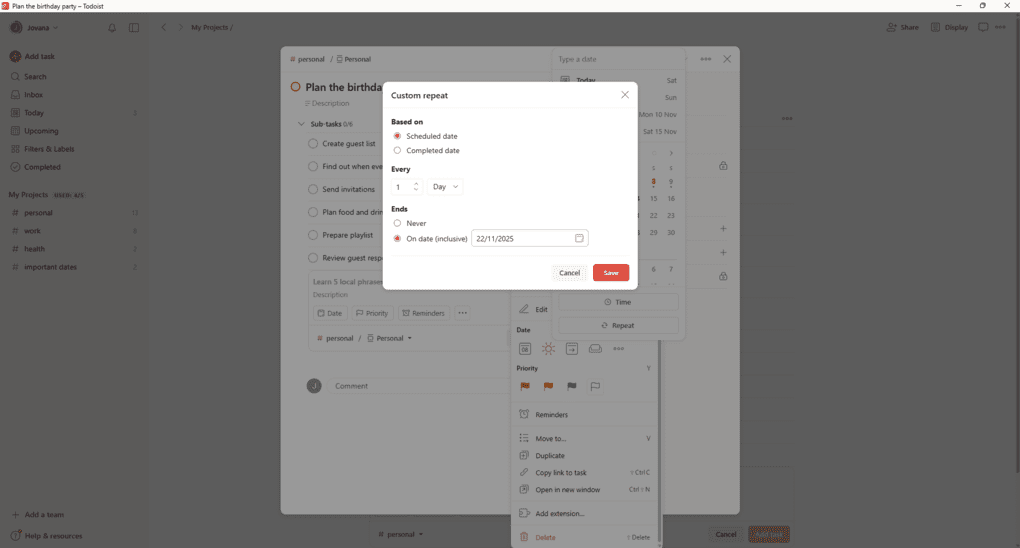Open the Day interval unit dropdown
The height and width of the screenshot is (548, 1020).
point(445,187)
